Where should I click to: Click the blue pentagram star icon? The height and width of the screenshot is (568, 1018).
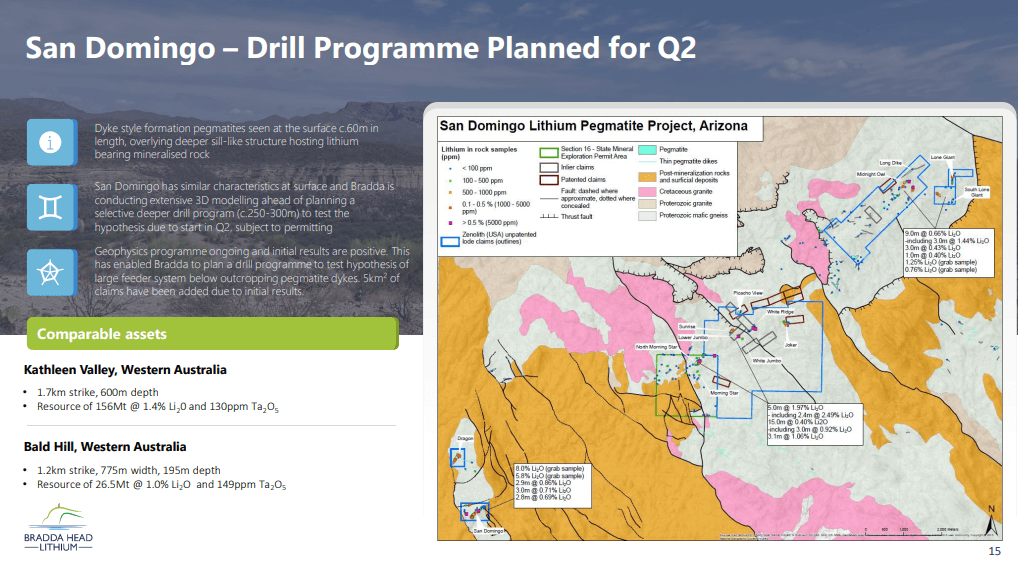click(x=51, y=273)
